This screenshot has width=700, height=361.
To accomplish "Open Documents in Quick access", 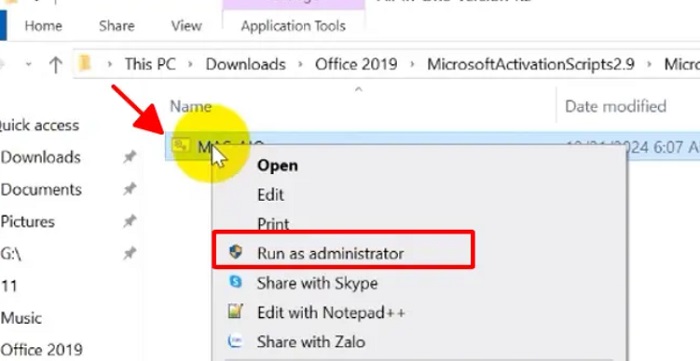I will [x=41, y=190].
